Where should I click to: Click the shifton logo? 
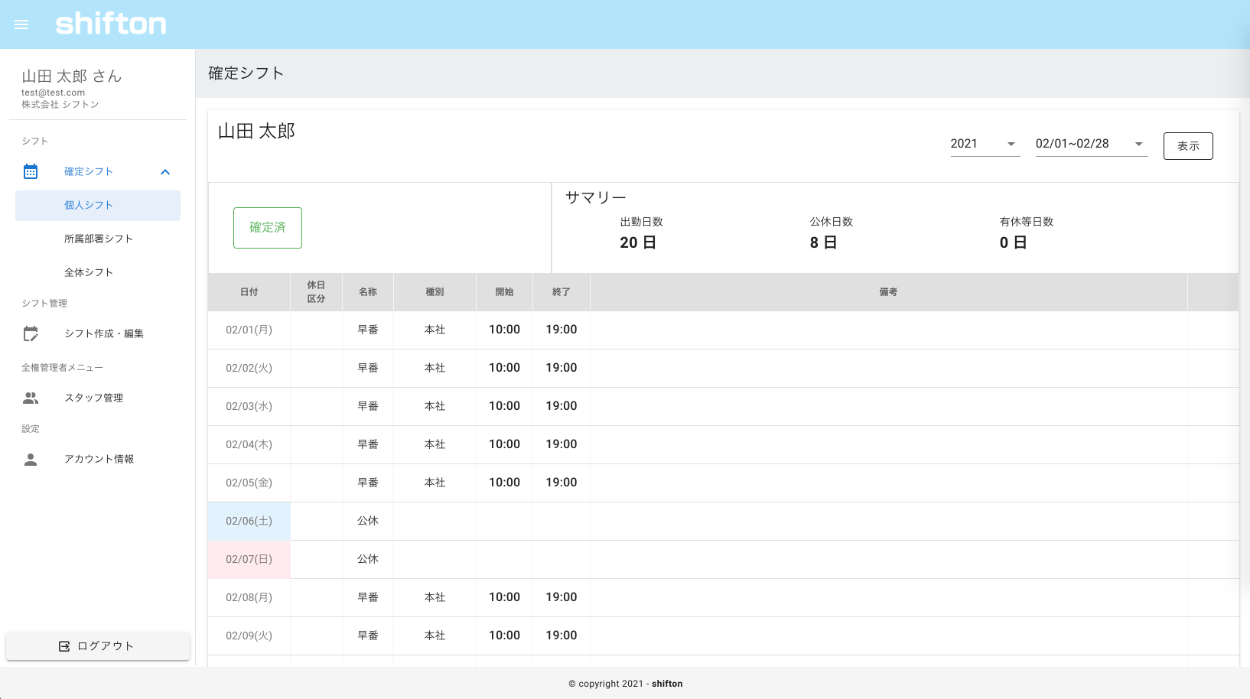coord(111,24)
